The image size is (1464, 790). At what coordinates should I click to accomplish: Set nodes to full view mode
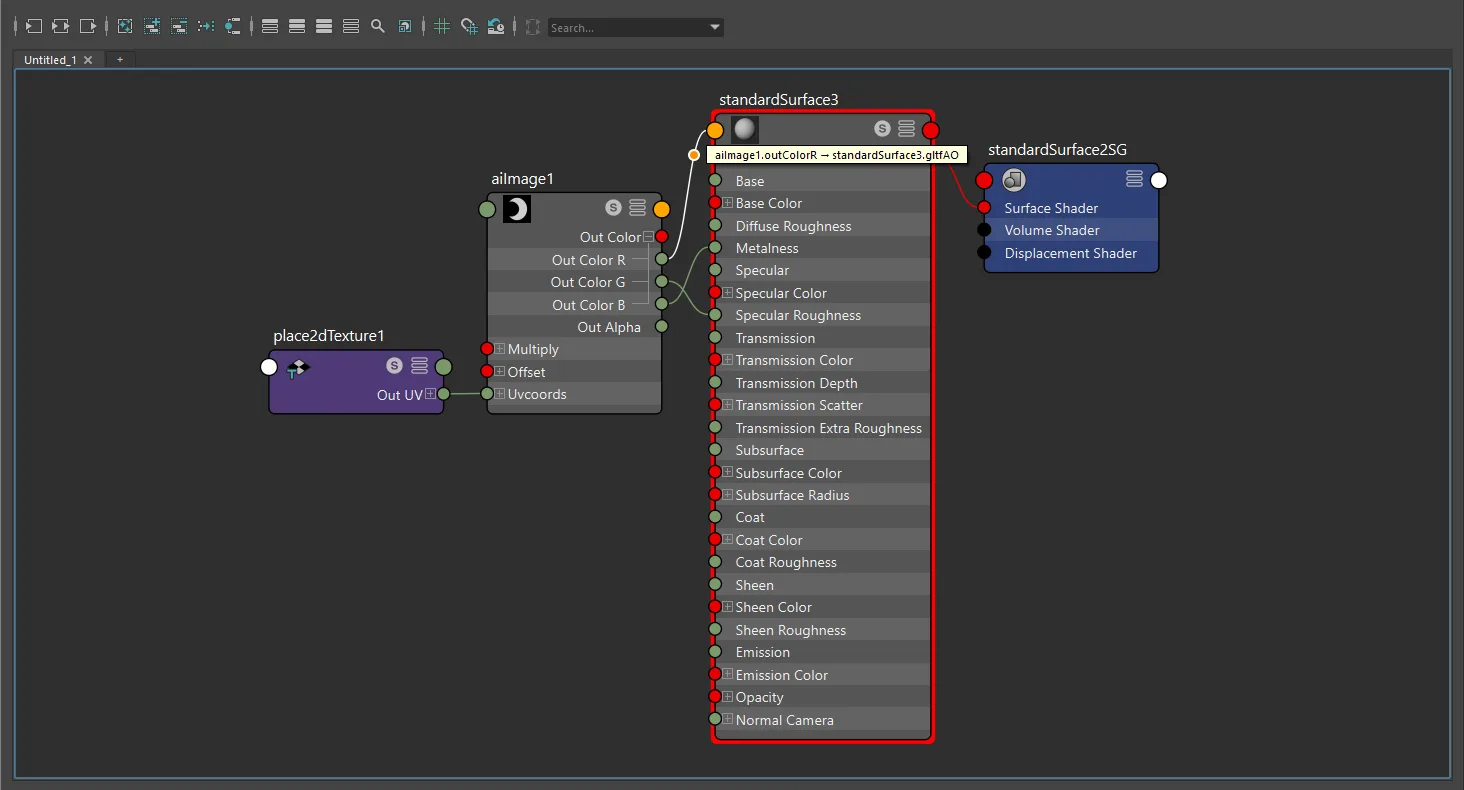point(324,27)
